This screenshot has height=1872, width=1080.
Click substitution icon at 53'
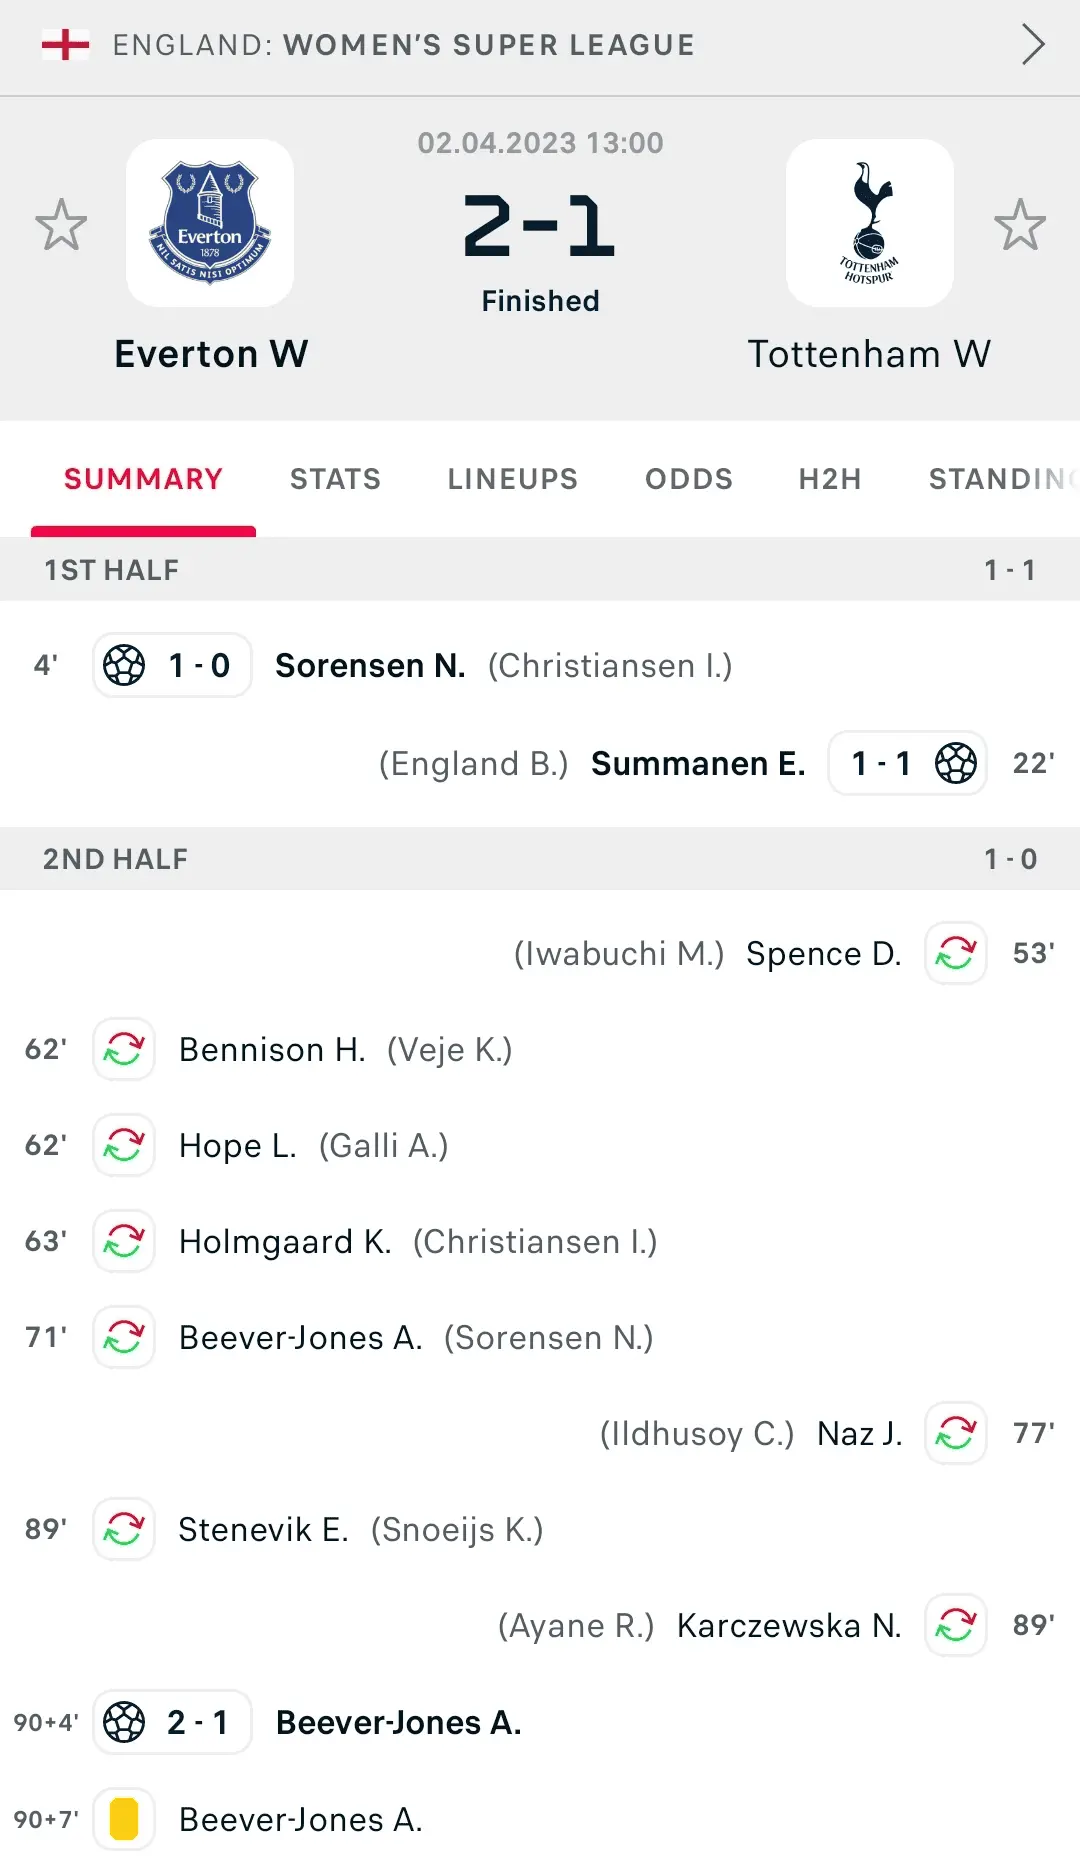955,953
